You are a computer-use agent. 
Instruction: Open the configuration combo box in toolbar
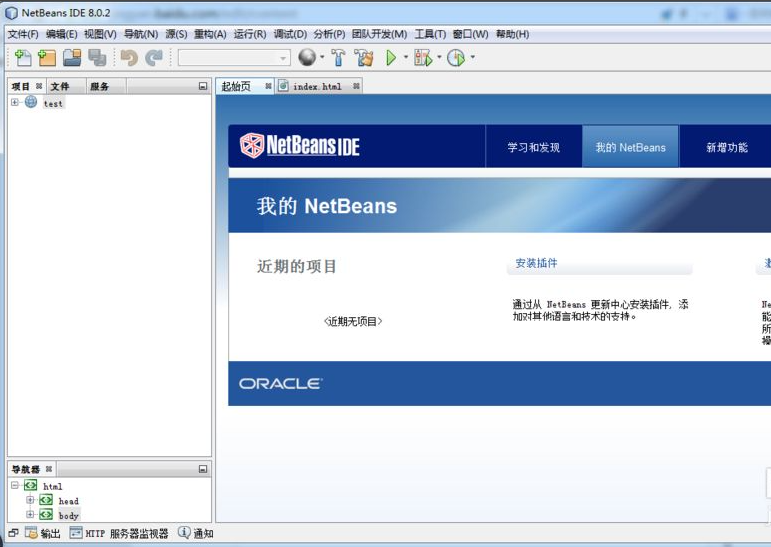(234, 58)
